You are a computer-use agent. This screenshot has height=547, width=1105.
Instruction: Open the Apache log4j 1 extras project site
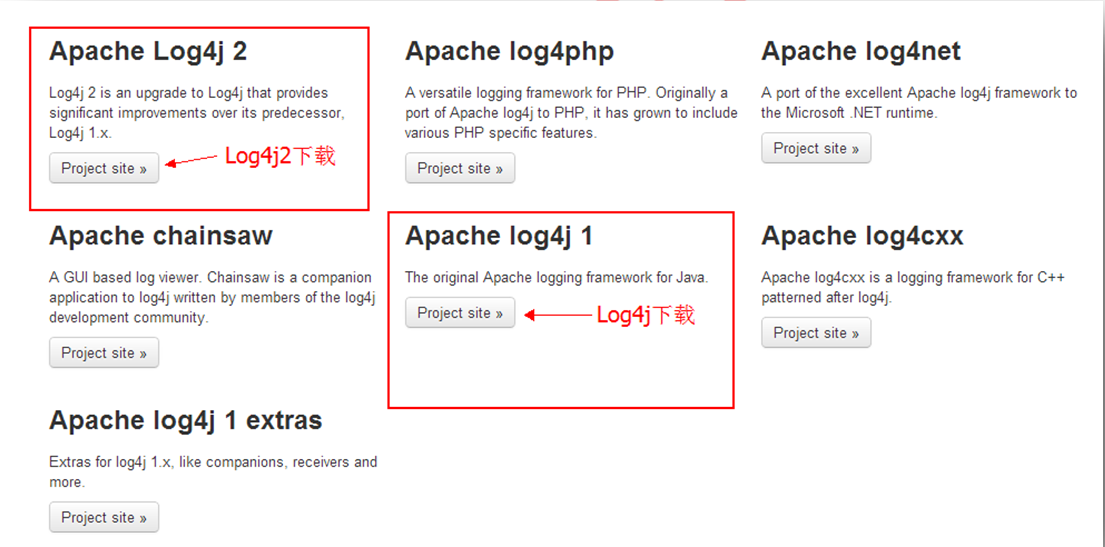click(104, 517)
